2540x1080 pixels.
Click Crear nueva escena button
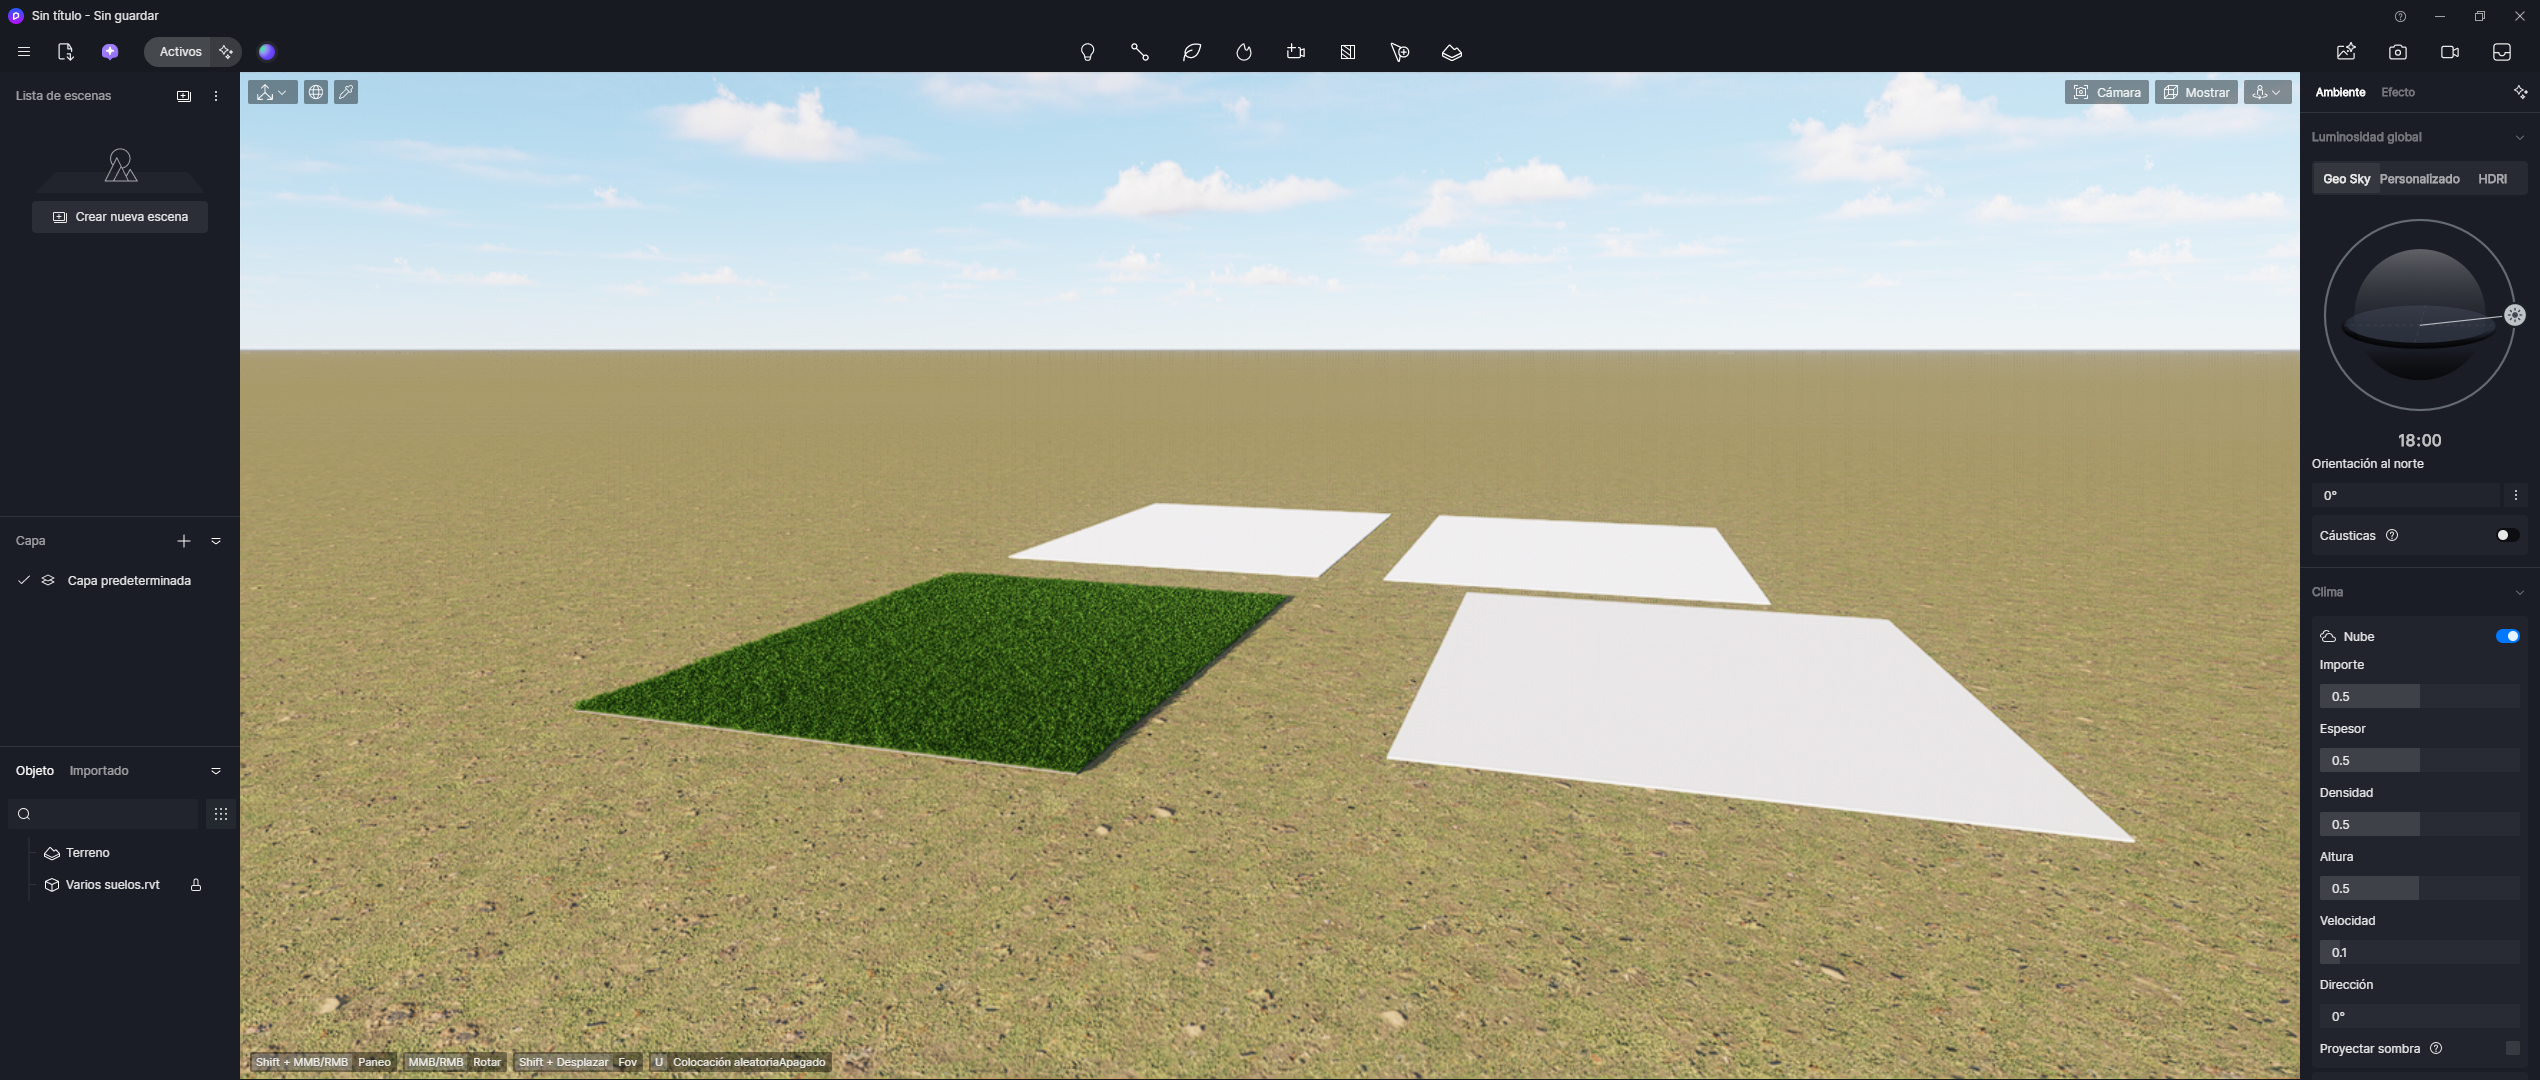click(x=120, y=217)
